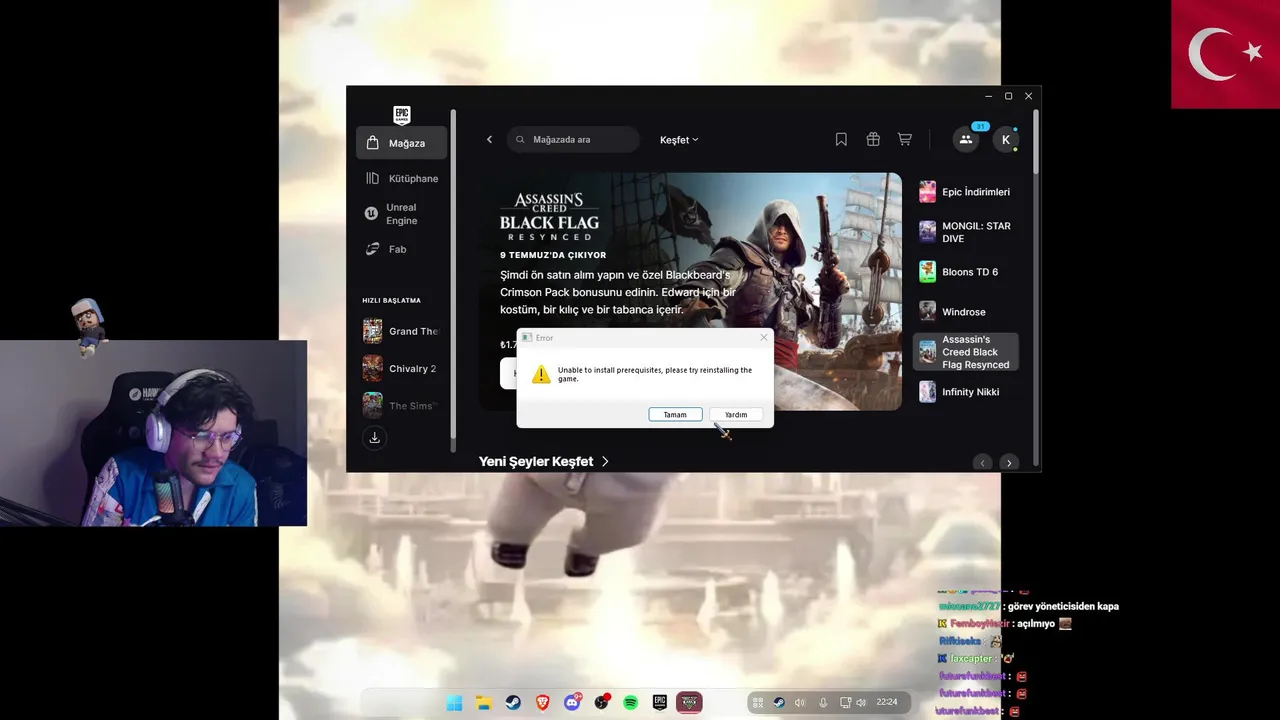The height and width of the screenshot is (720, 1280).
Task: Select Assassin's Creed Black Flag Resynced list item
Action: [966, 352]
